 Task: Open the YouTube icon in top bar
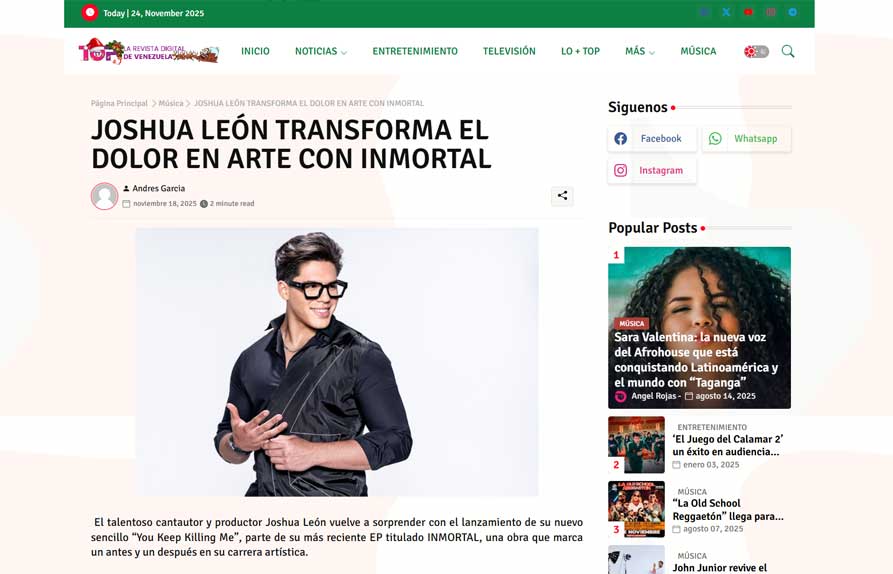click(x=748, y=12)
